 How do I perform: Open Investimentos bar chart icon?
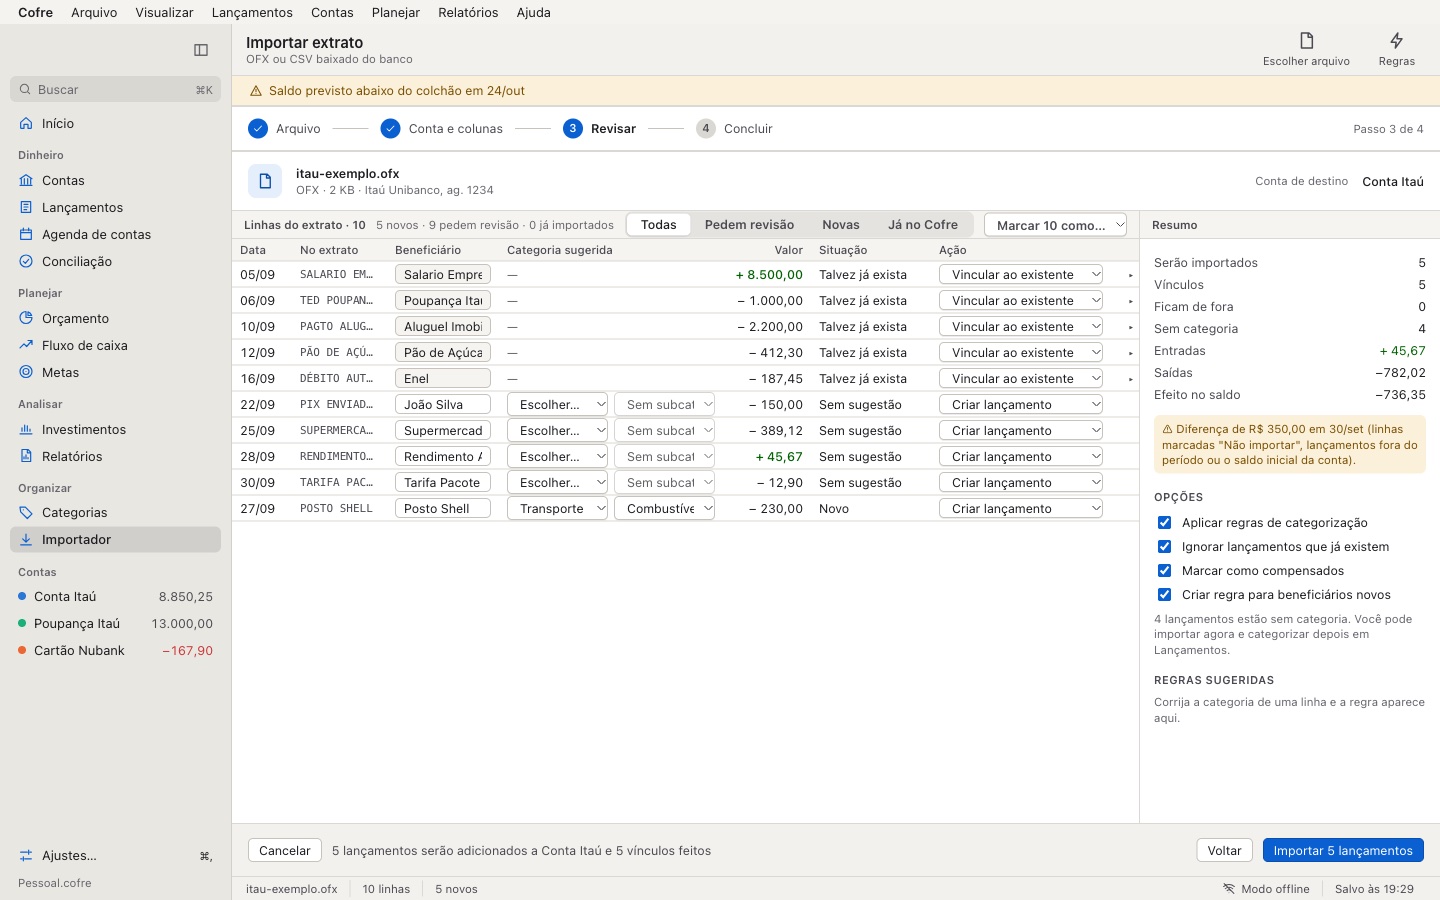(26, 430)
